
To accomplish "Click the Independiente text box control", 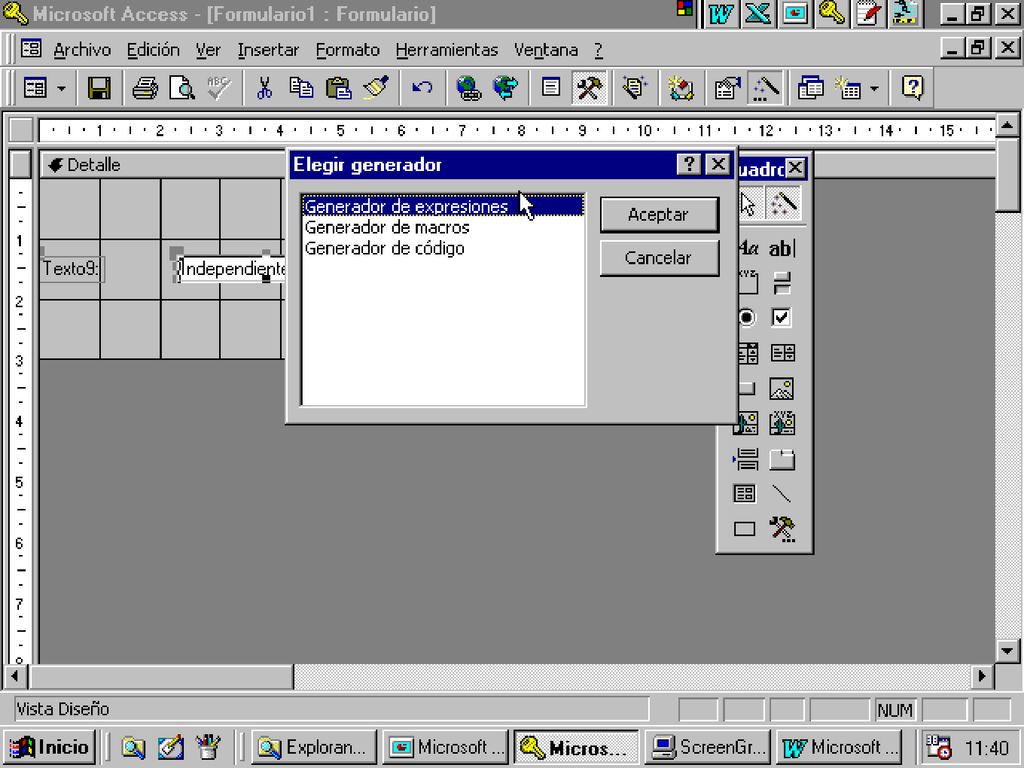I will (232, 268).
